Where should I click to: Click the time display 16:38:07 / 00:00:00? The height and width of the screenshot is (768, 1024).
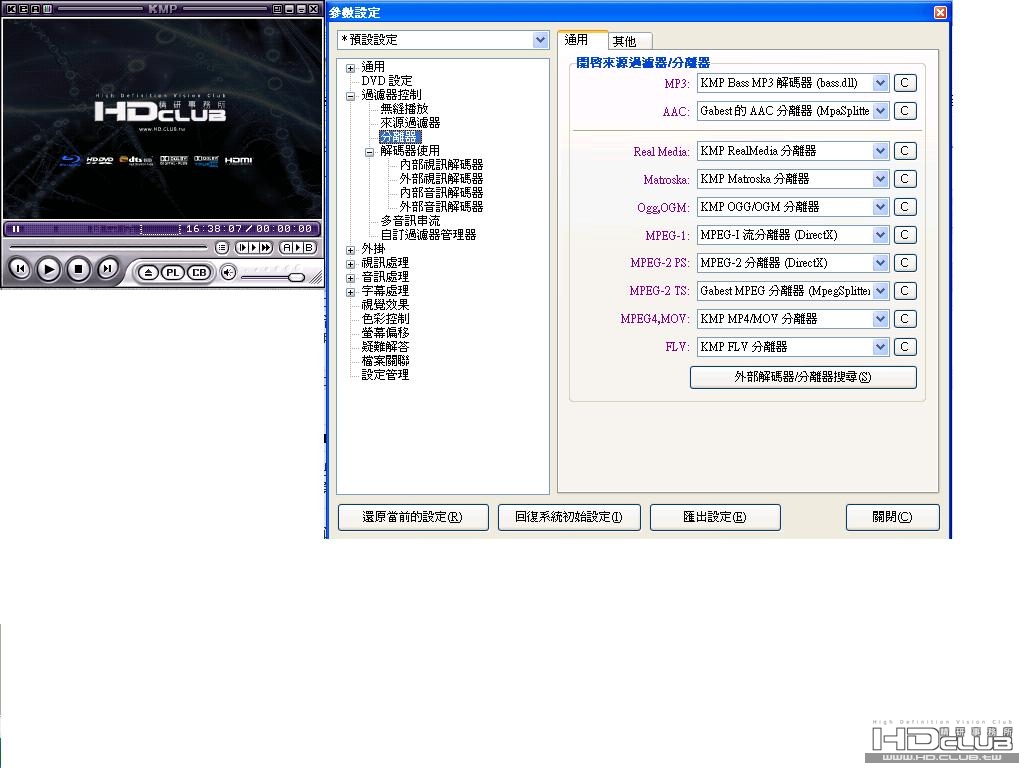point(248,229)
